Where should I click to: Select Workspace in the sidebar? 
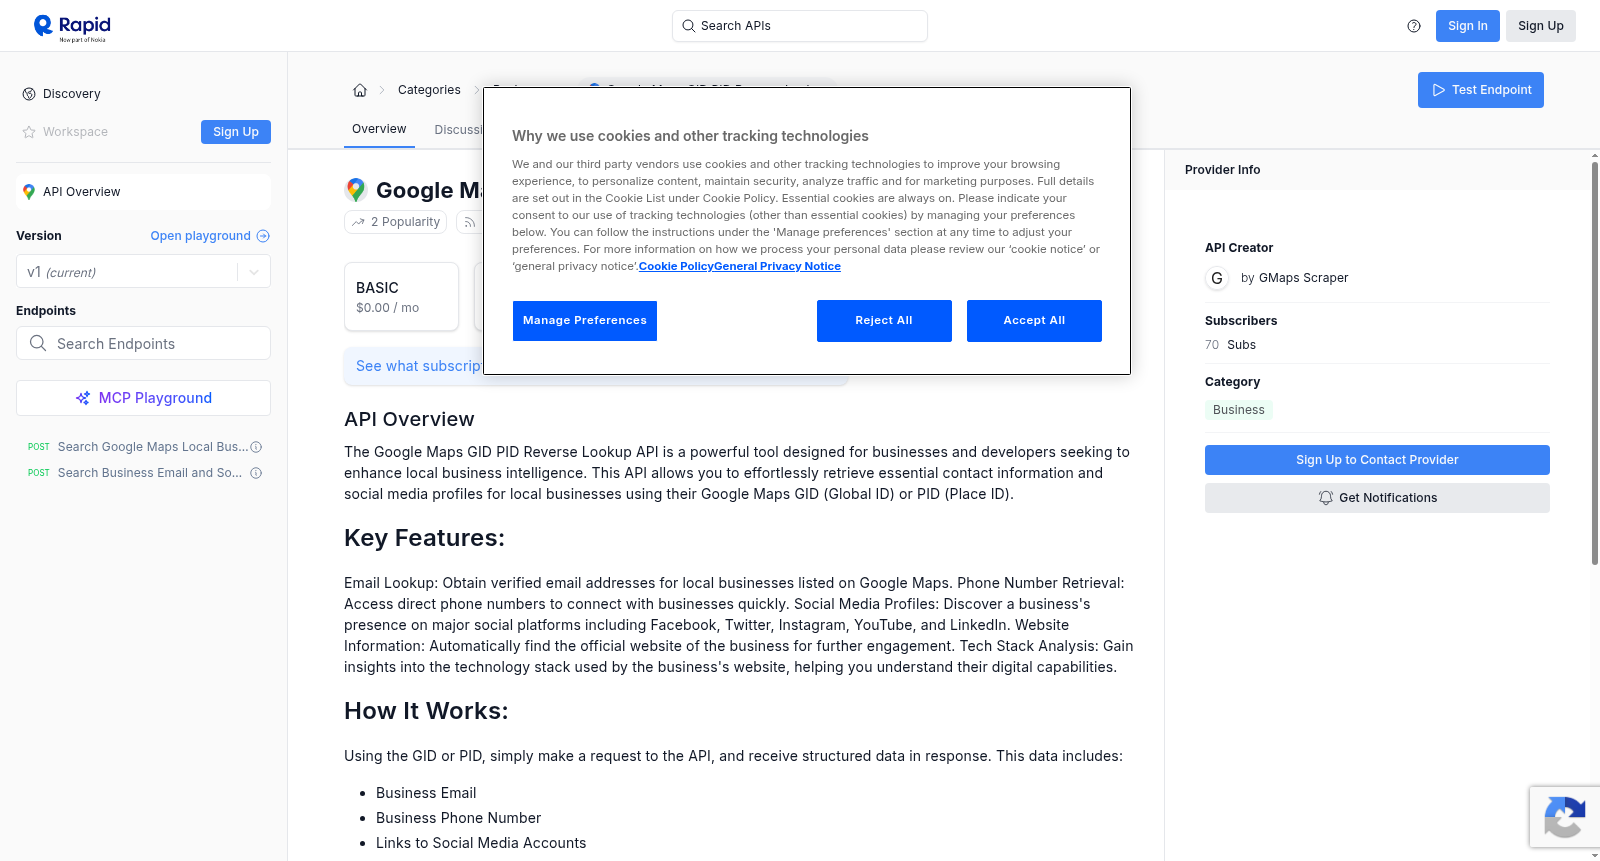[x=75, y=132]
